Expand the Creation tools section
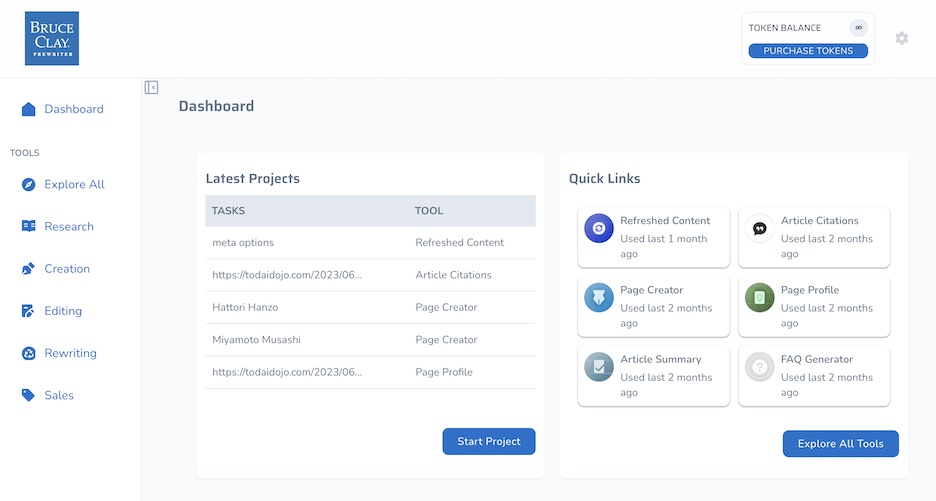 pos(67,269)
